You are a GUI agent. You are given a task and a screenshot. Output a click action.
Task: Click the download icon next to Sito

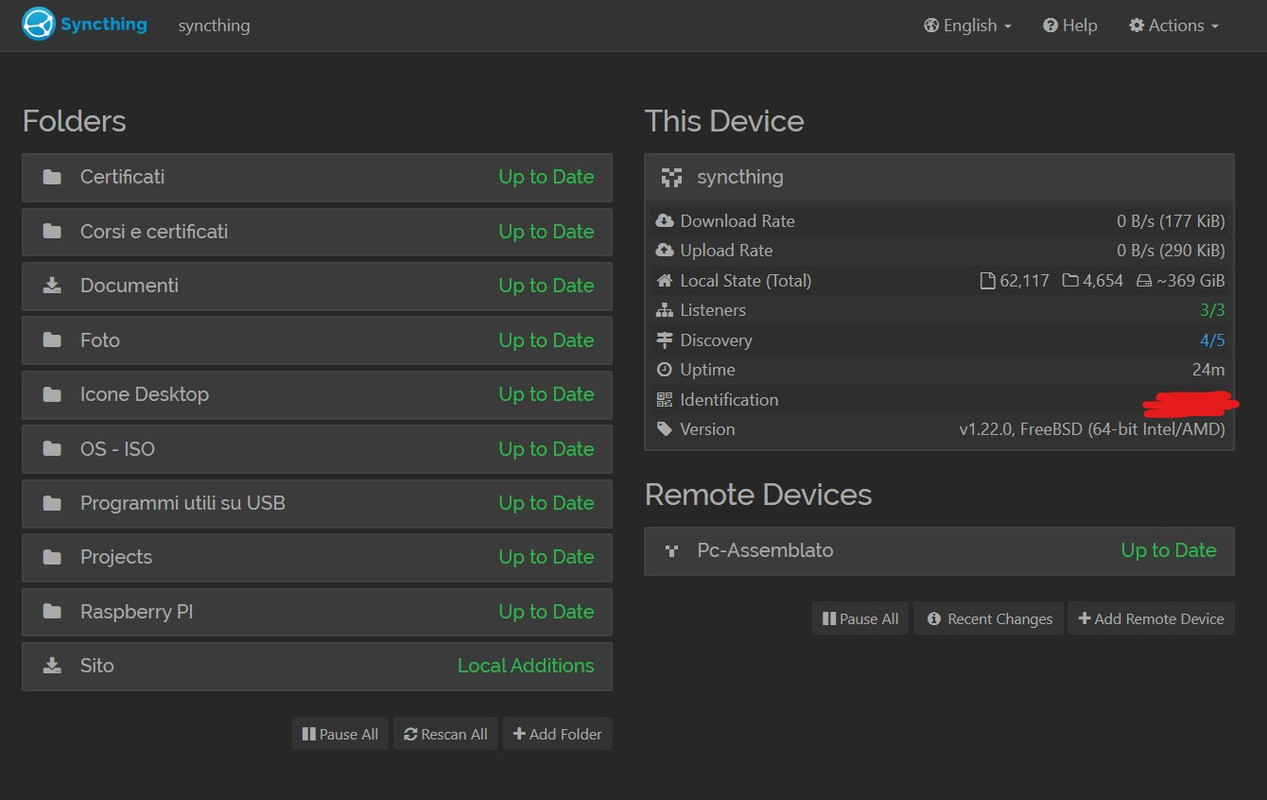(52, 666)
